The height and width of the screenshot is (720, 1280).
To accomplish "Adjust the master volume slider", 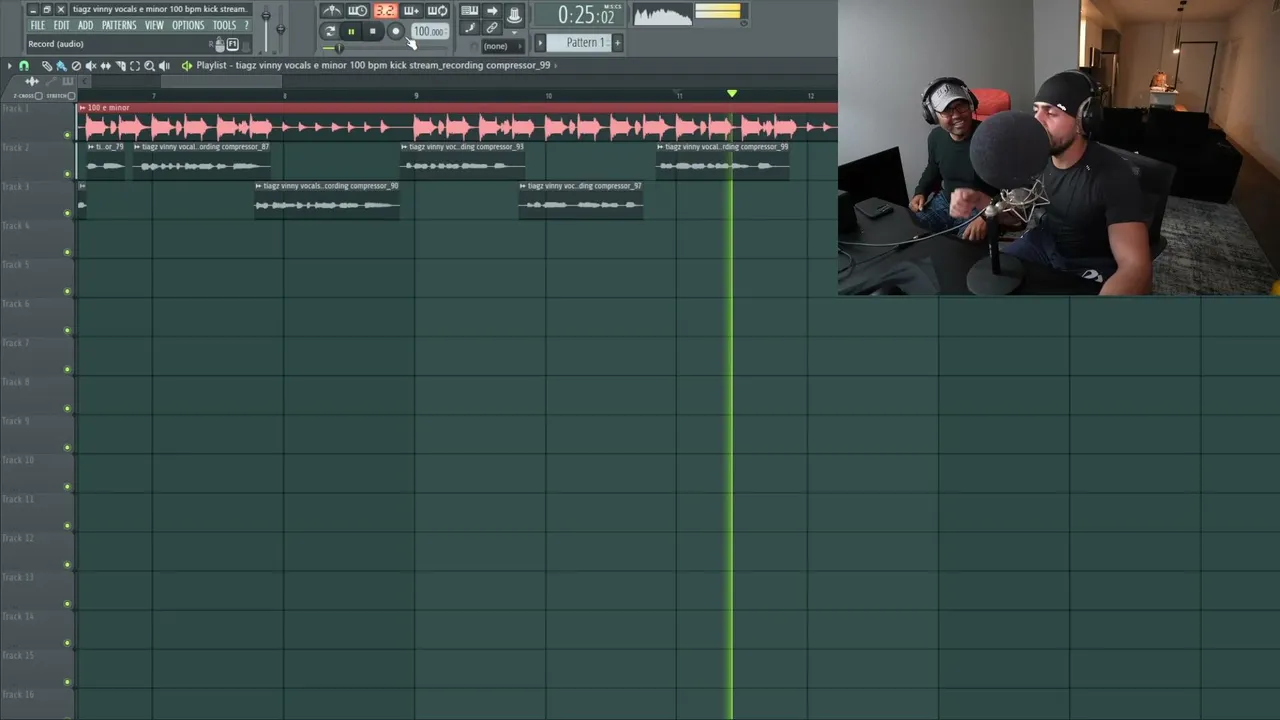I will click(x=266, y=28).
